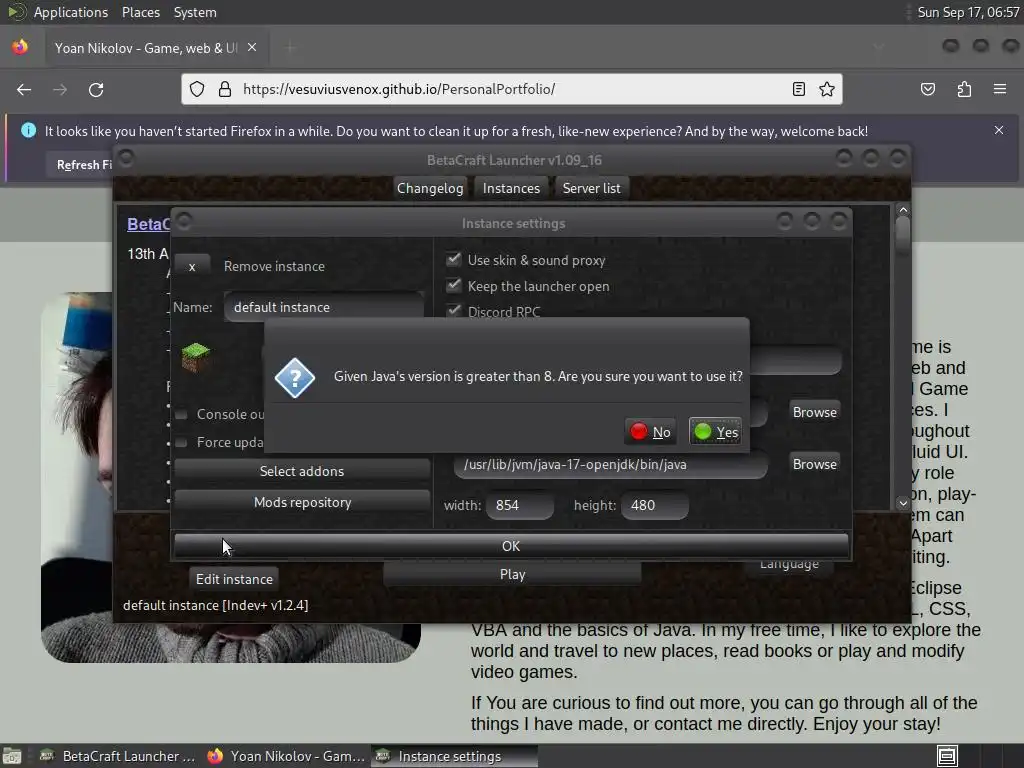Click the Language button in launcher
The width and height of the screenshot is (1024, 768).
(x=789, y=564)
